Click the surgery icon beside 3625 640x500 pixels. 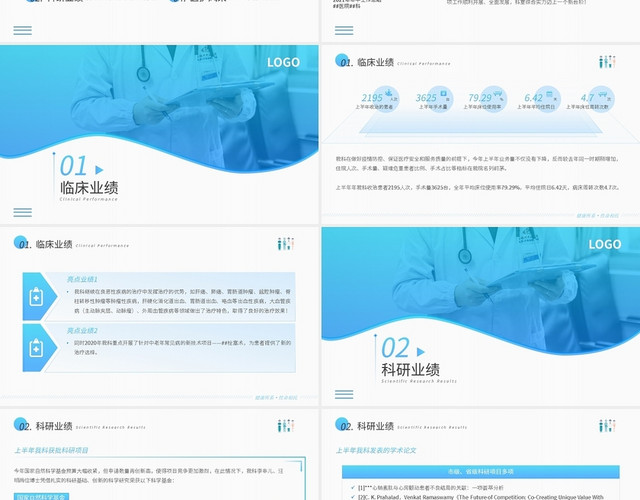pyautogui.click(x=444, y=93)
